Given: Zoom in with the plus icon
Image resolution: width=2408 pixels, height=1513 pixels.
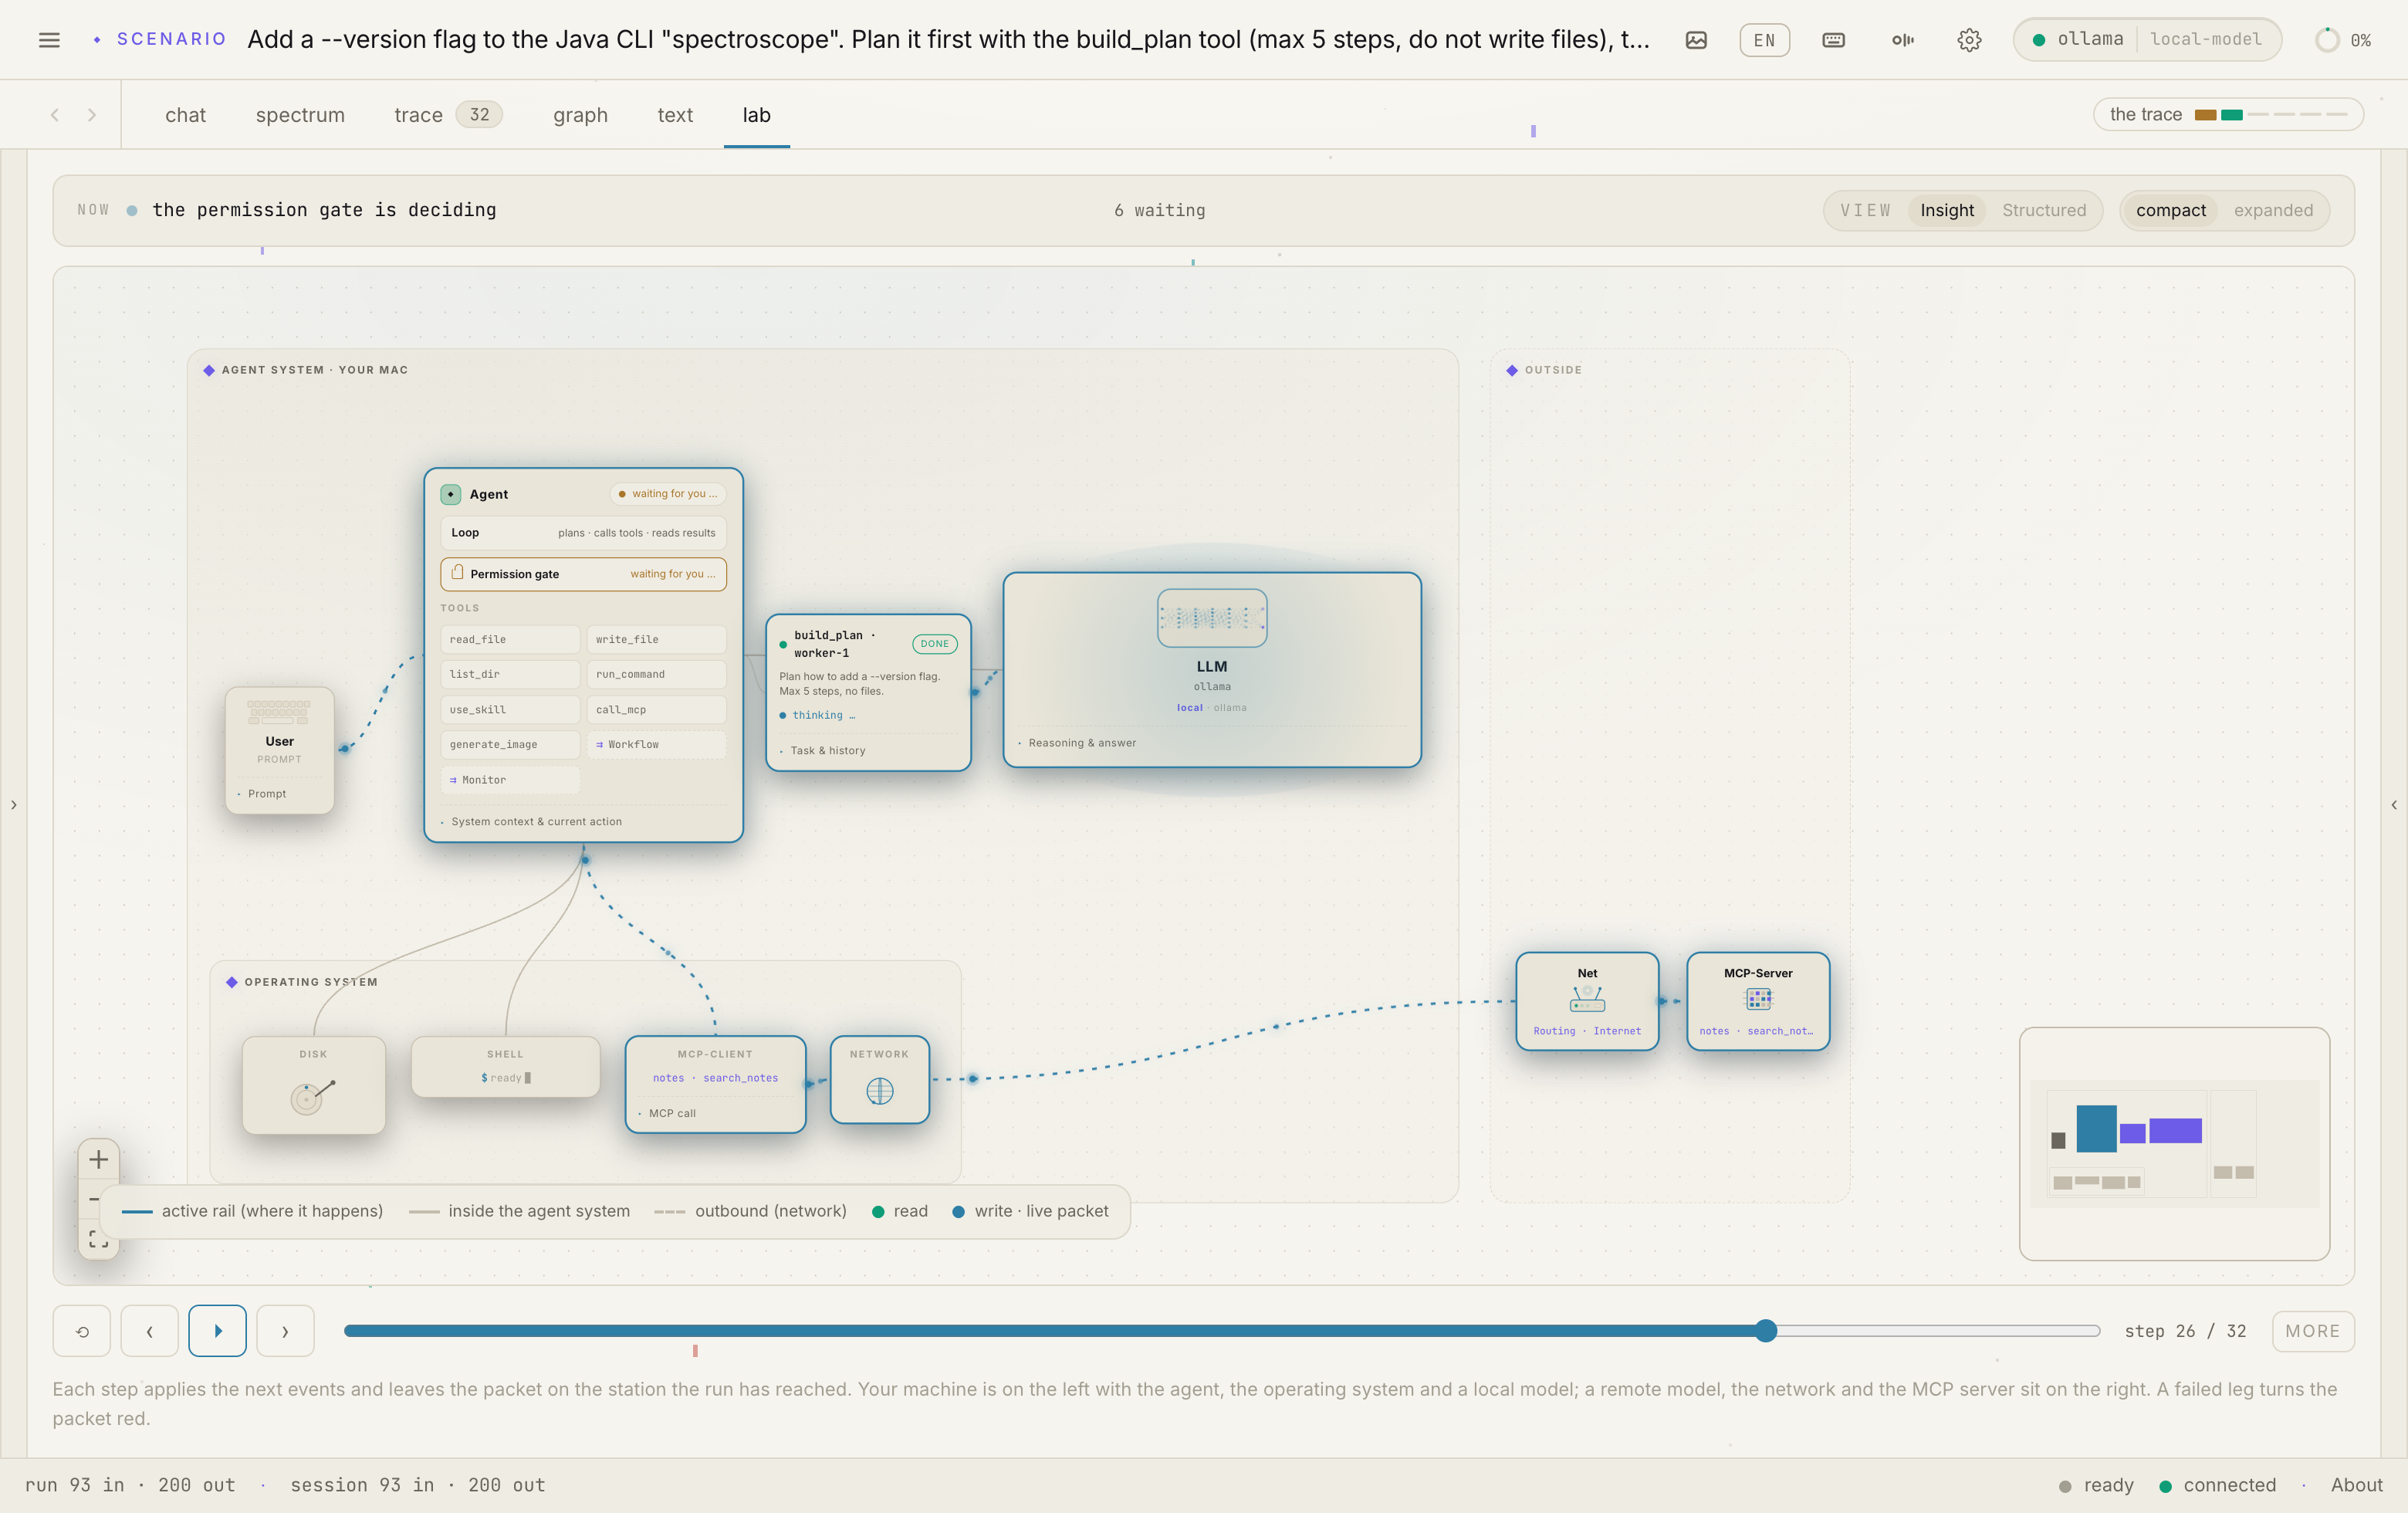Looking at the screenshot, I should 98,1159.
